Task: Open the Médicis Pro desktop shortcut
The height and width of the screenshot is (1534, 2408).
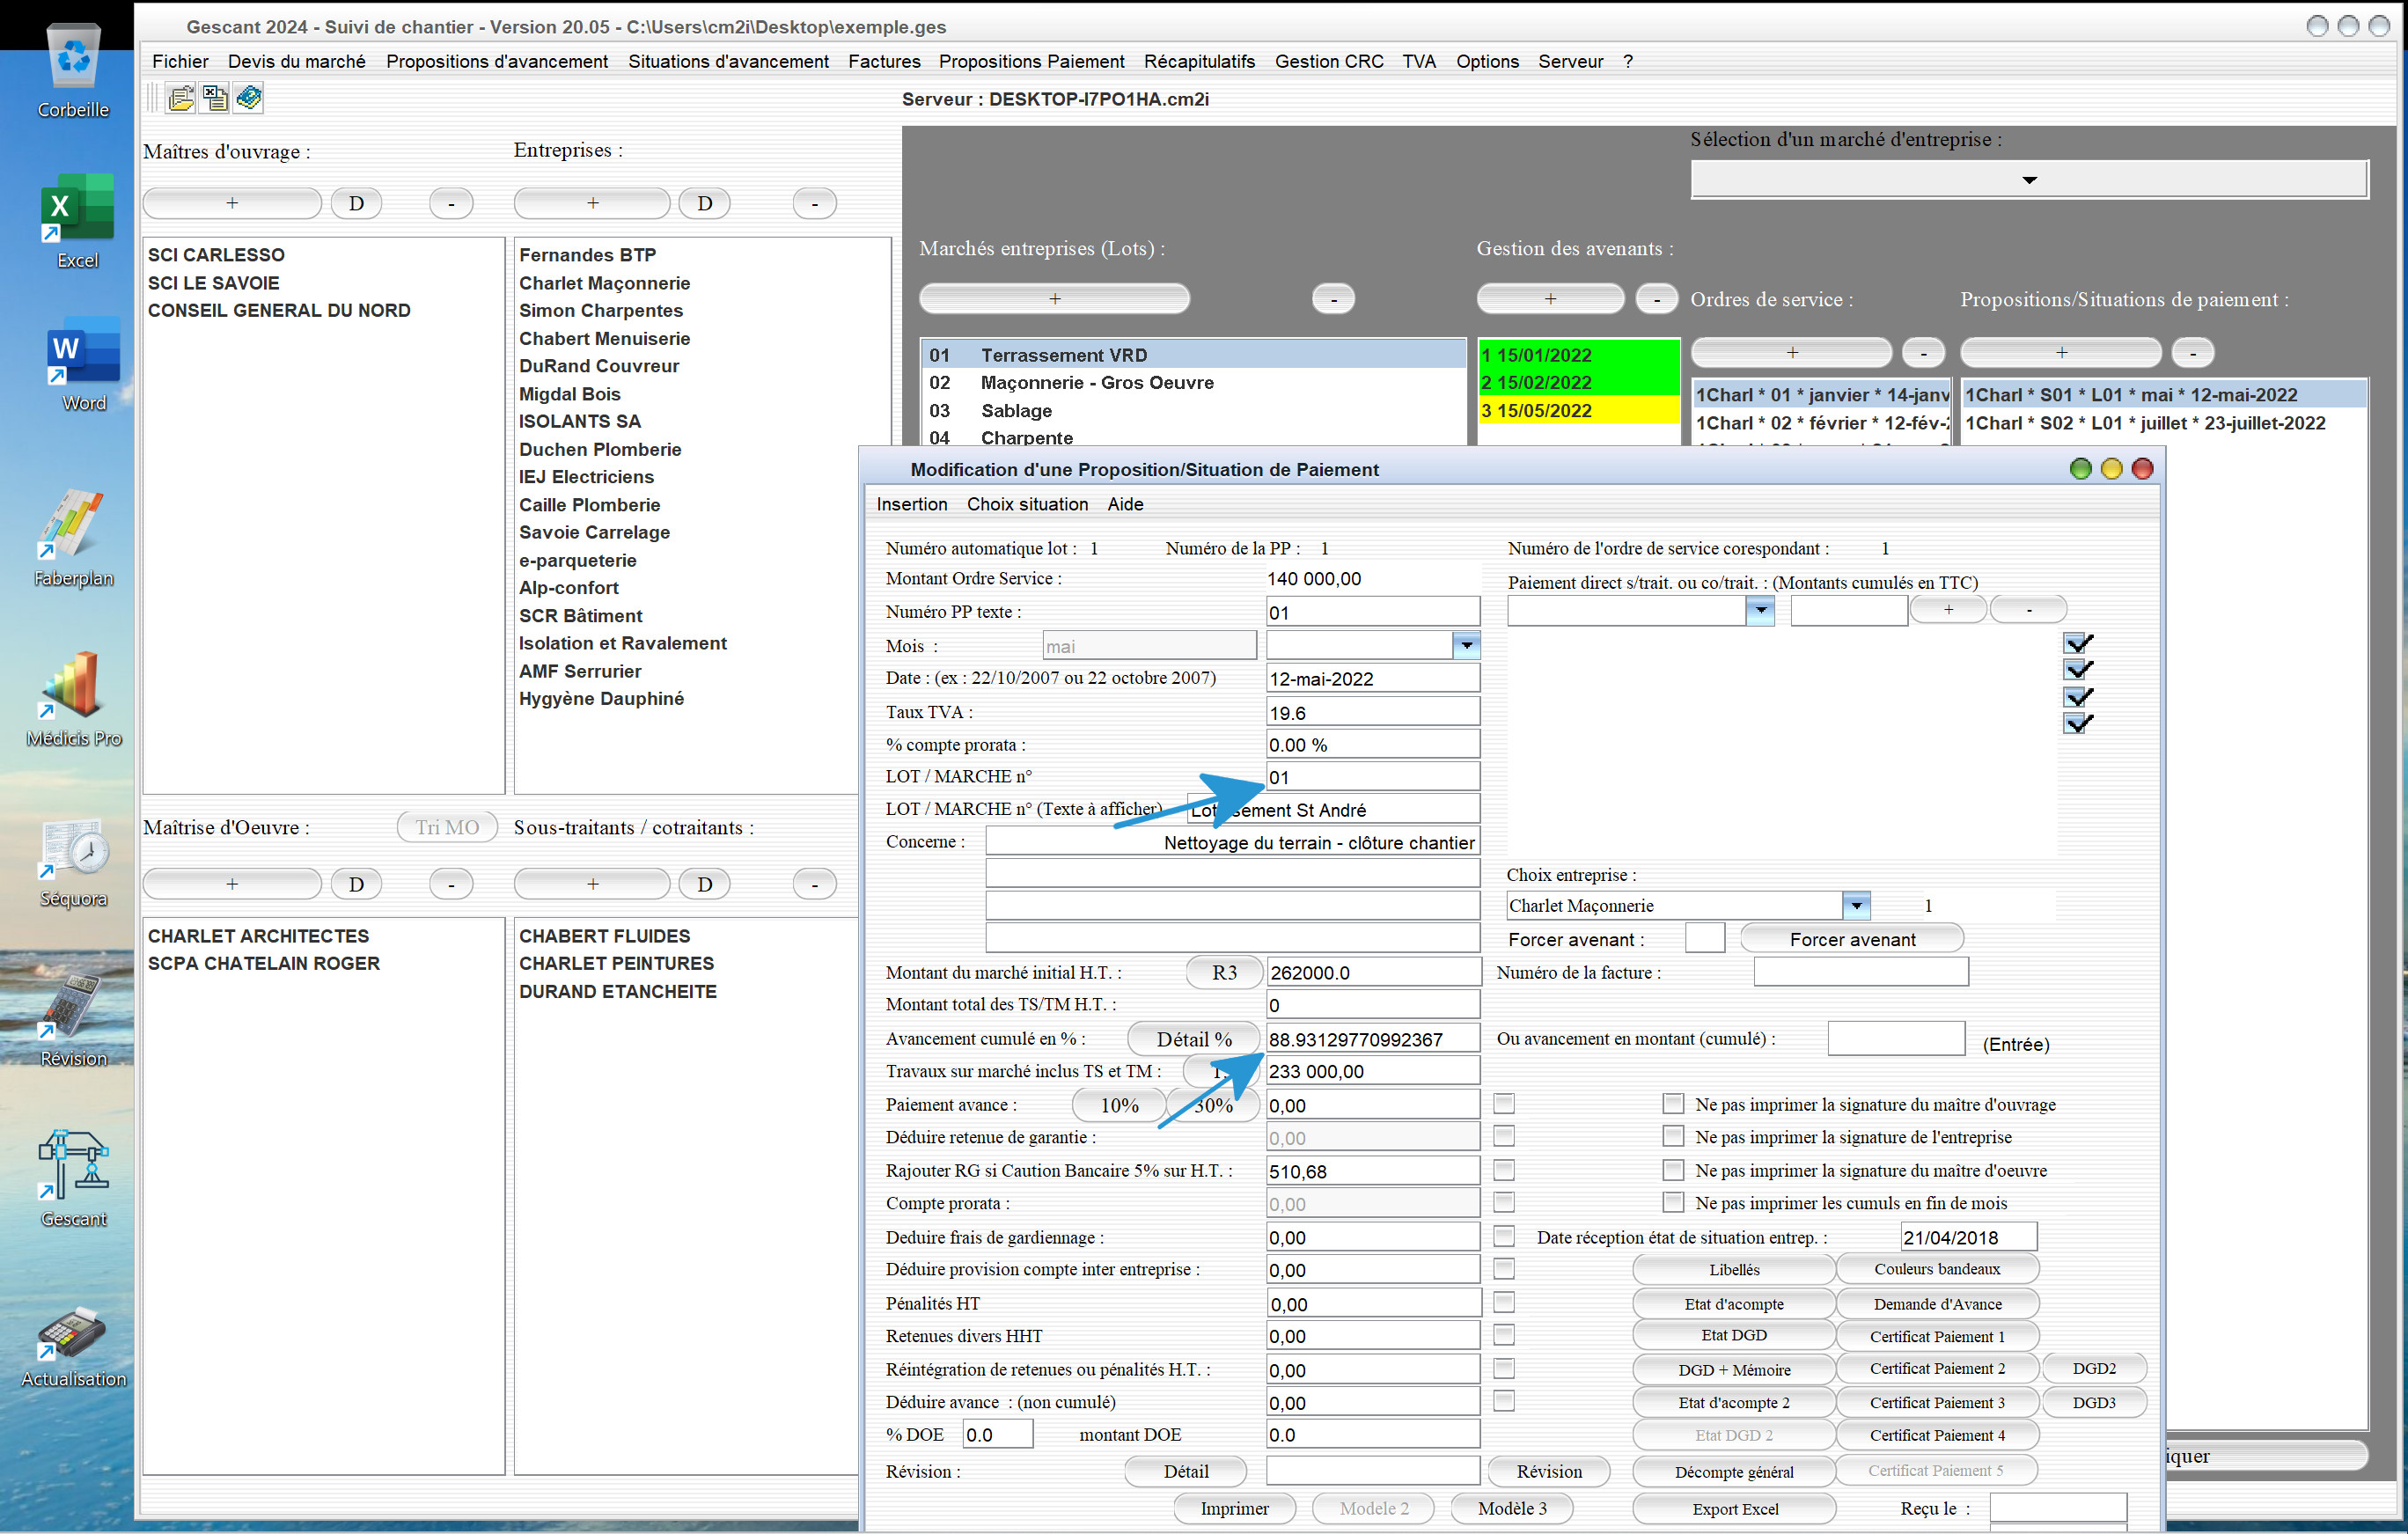Action: point(73,699)
